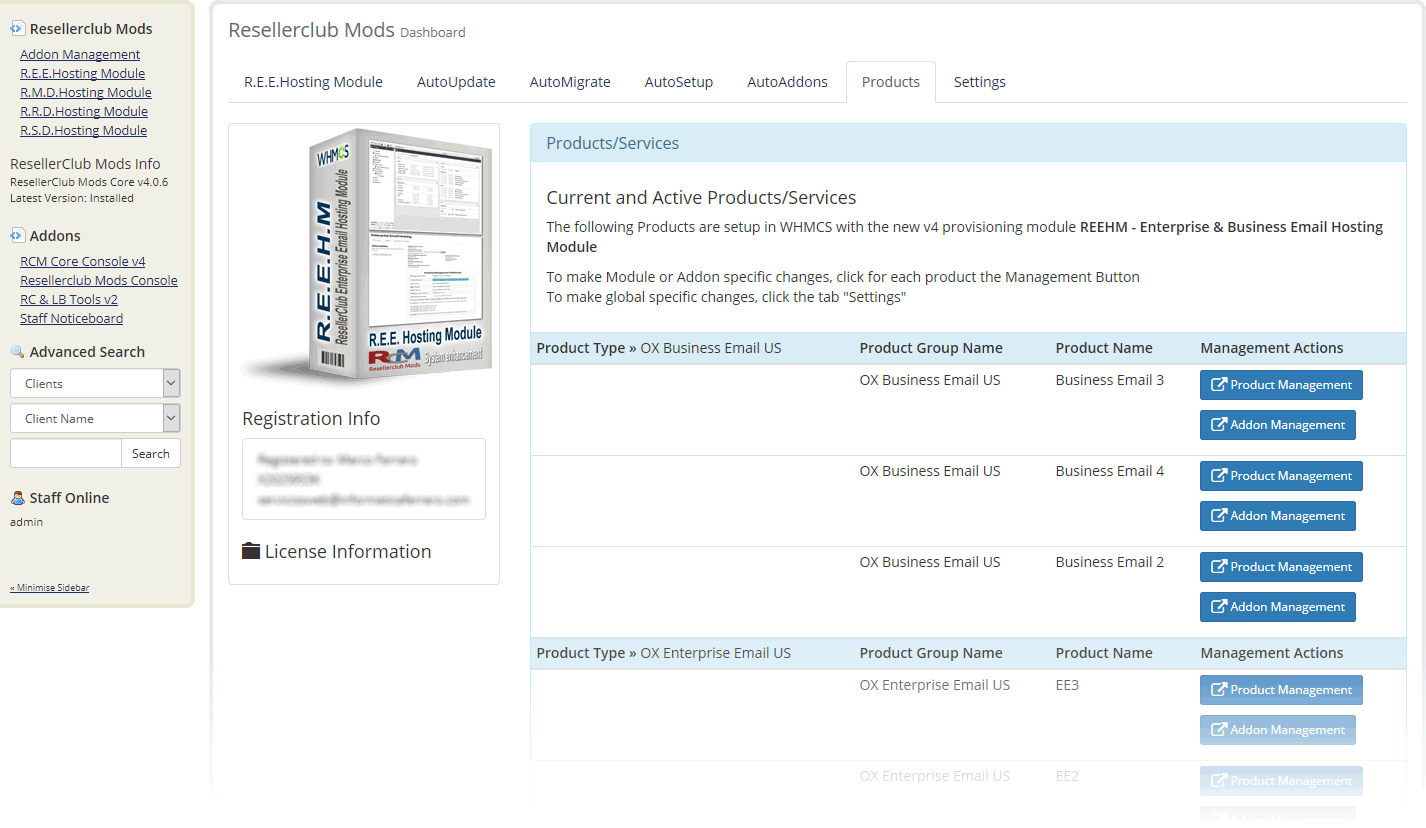Viewport: 1426px width, 828px height.
Task: Switch to the R.E.E.Hosting Module tab
Action: pyautogui.click(x=313, y=82)
